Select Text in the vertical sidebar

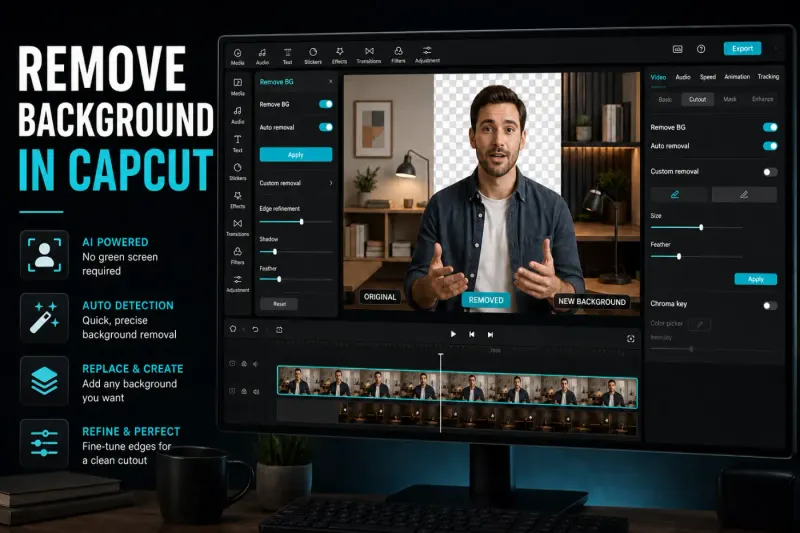pos(238,144)
